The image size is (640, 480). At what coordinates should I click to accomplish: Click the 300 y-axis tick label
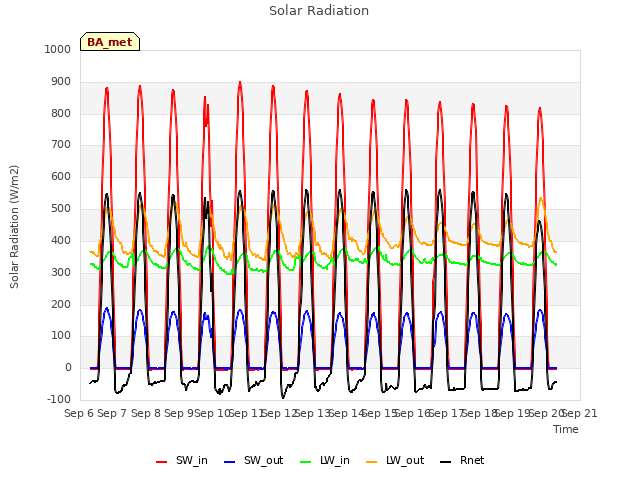[61, 272]
